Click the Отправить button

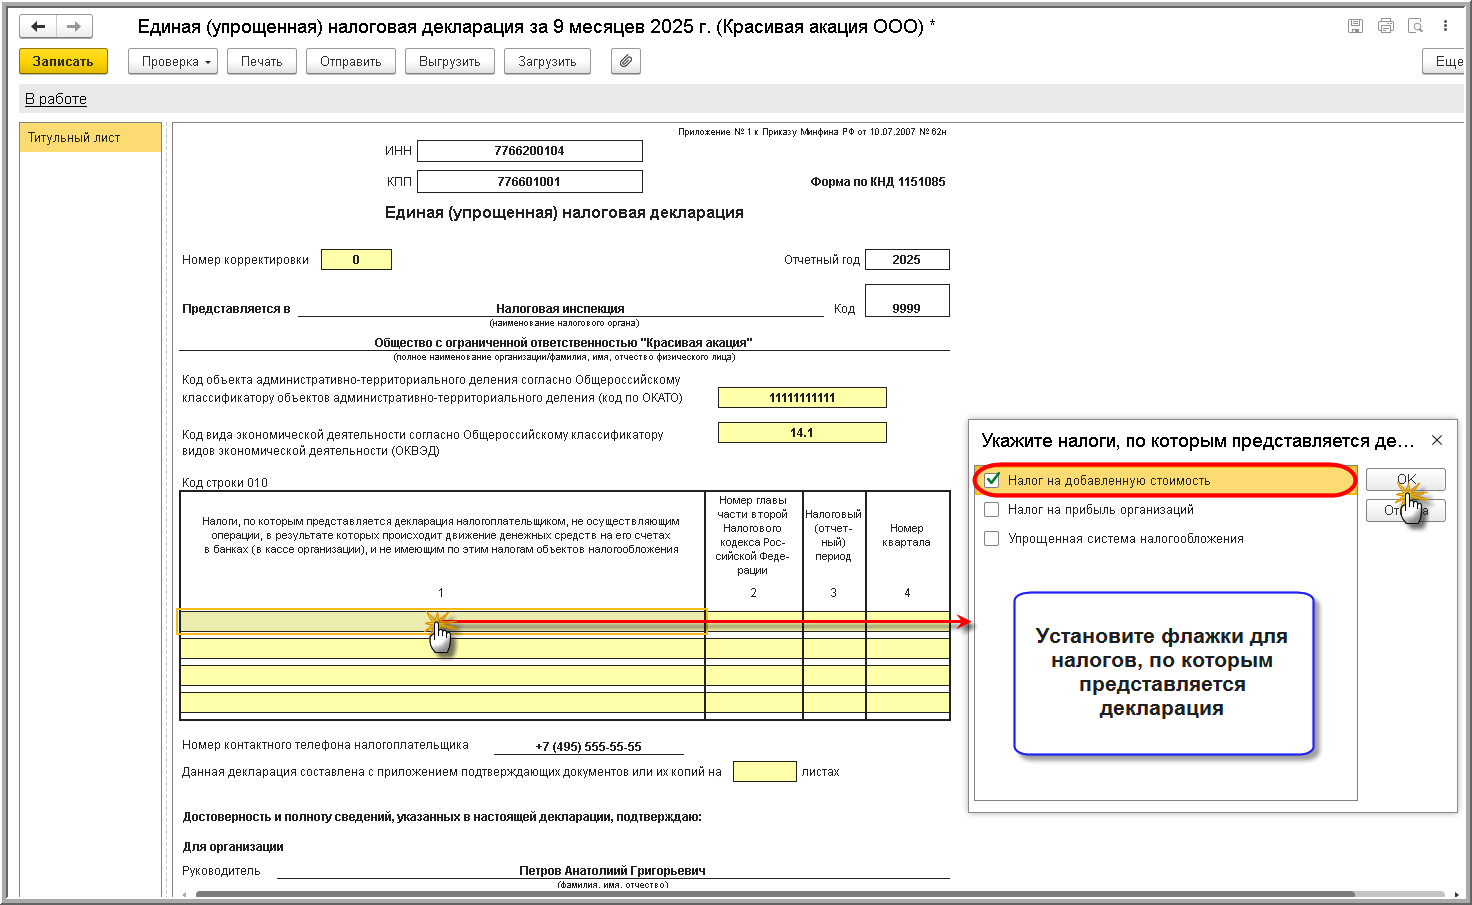pyautogui.click(x=350, y=61)
